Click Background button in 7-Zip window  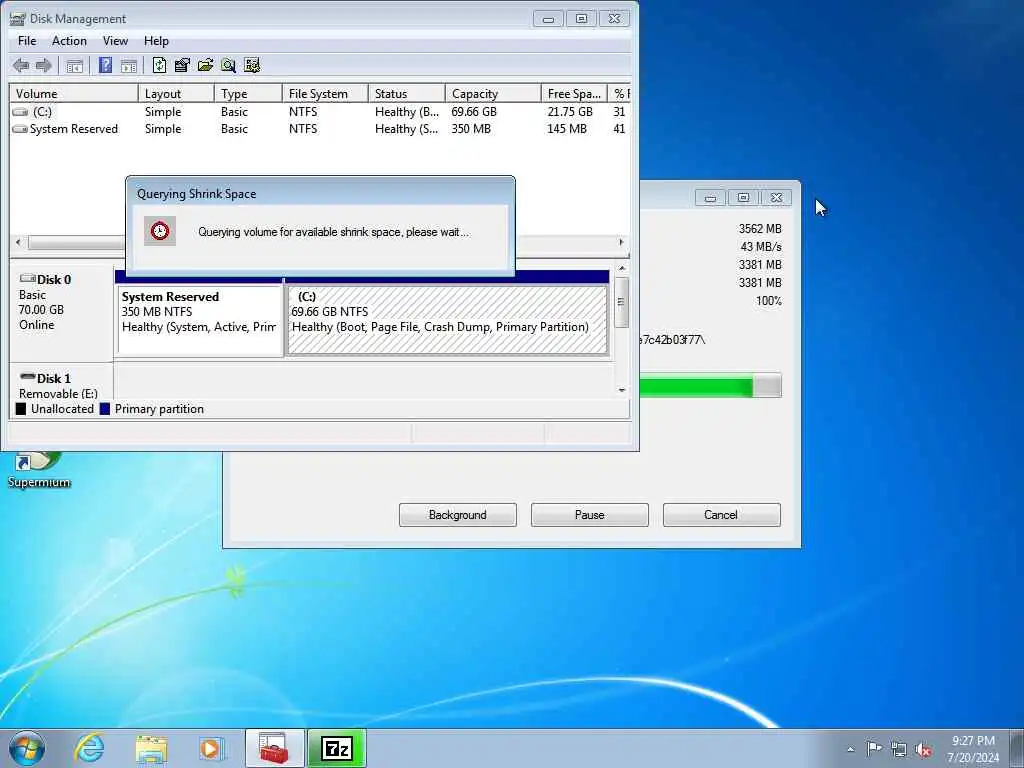(x=458, y=515)
